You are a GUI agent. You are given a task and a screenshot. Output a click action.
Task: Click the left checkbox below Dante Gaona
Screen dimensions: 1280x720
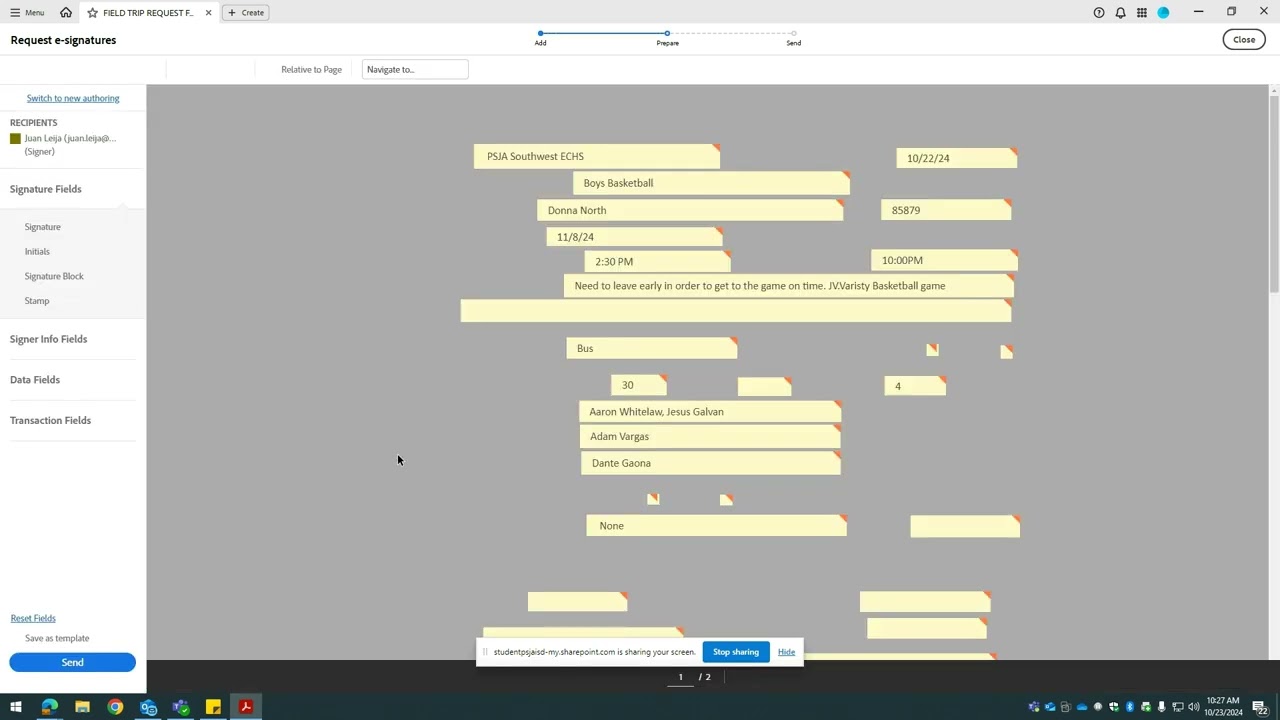pyautogui.click(x=653, y=499)
